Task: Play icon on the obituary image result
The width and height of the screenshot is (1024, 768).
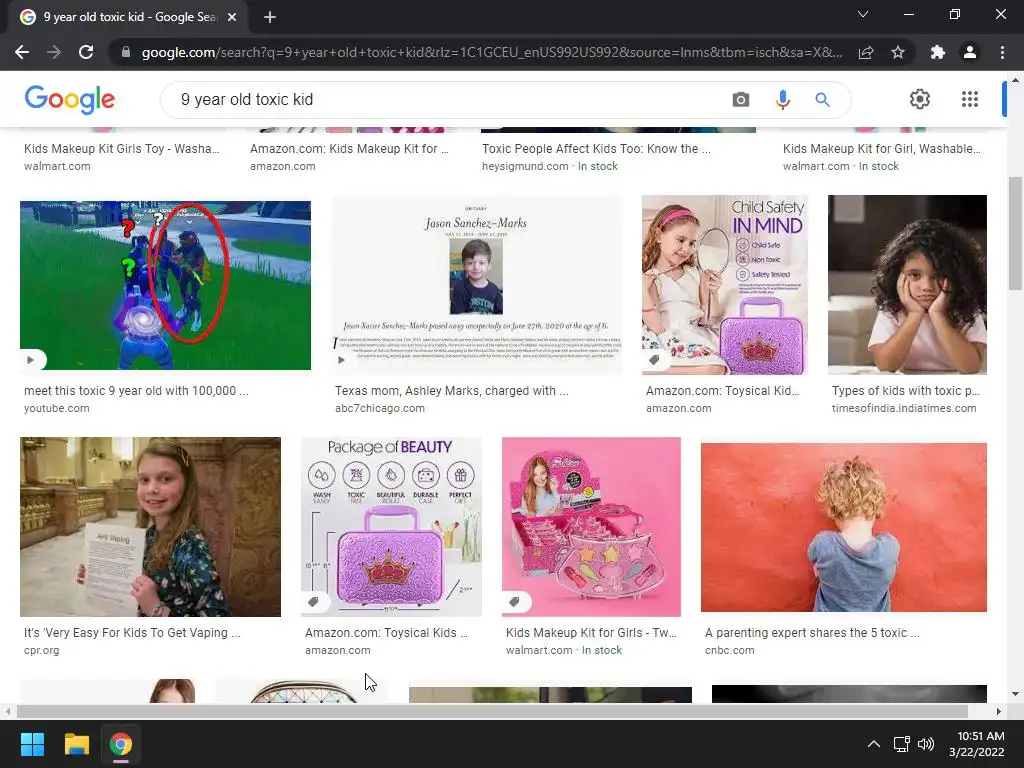Action: tap(342, 360)
